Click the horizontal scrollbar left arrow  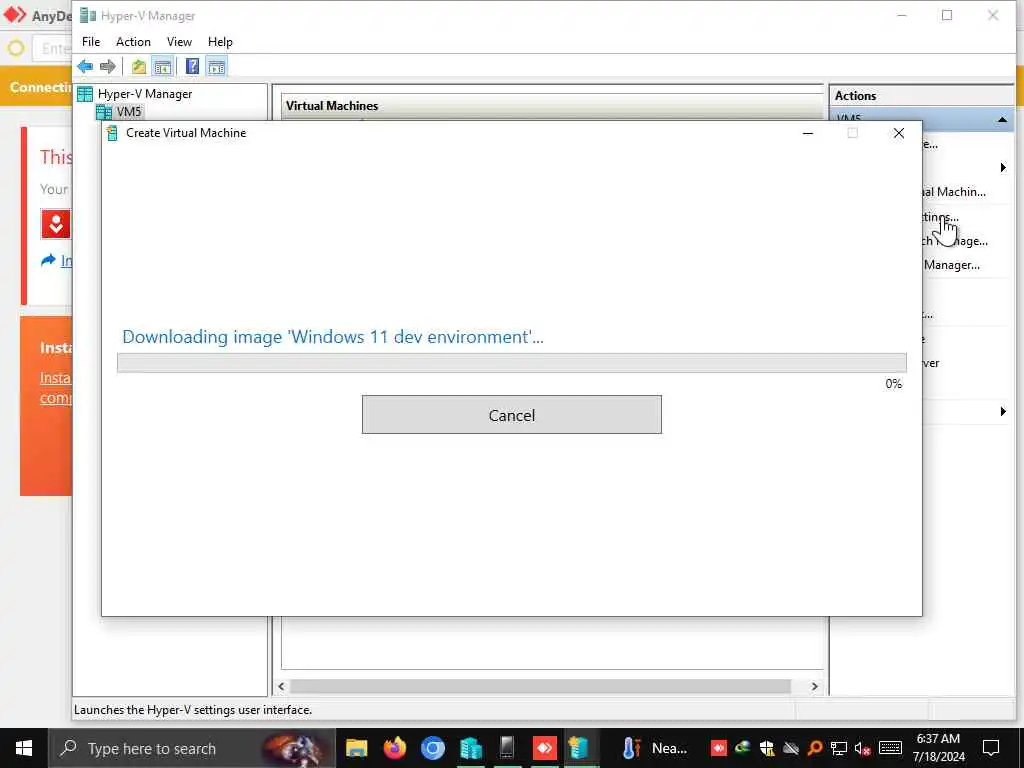(x=281, y=686)
